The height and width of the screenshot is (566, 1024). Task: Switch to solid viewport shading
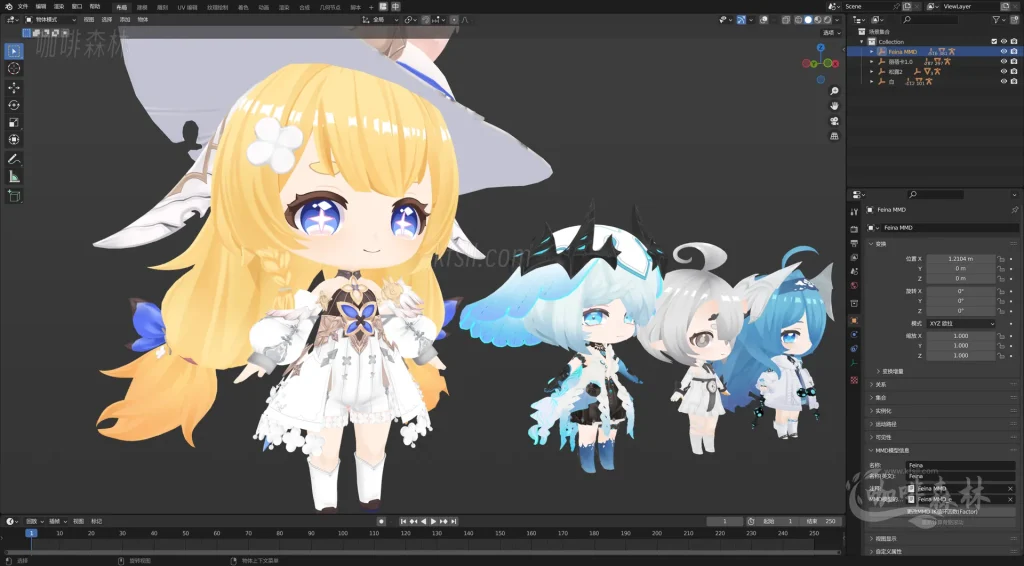tap(808, 20)
